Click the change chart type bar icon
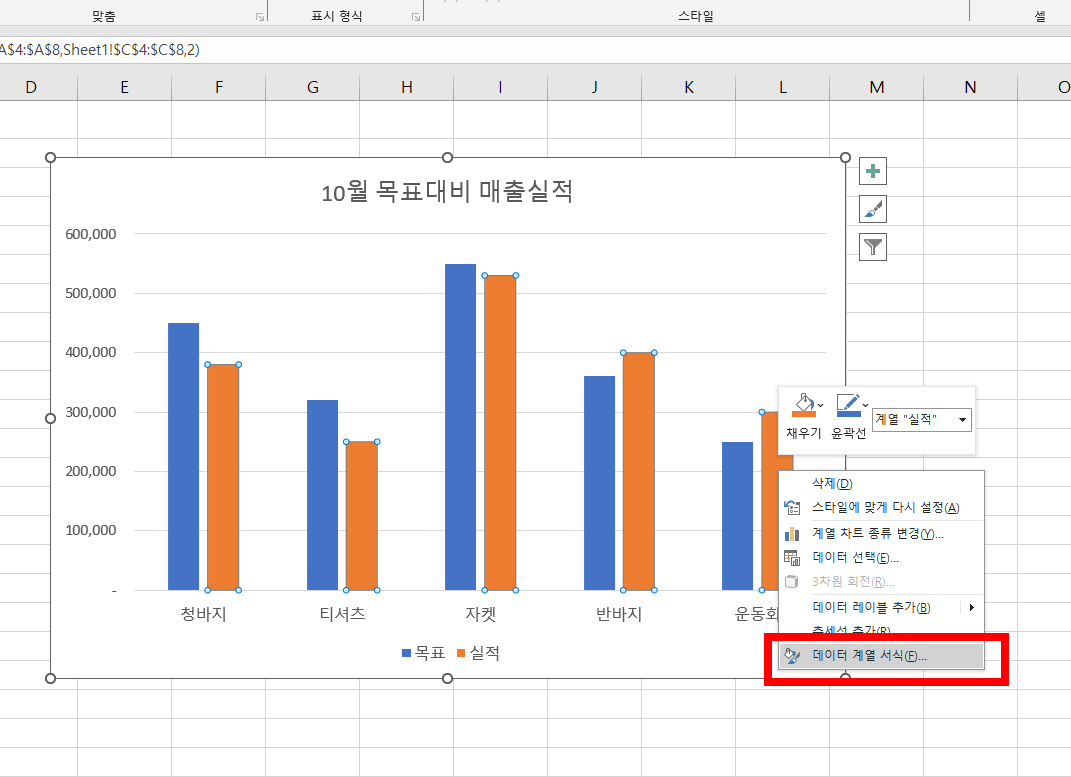Viewport: 1071px width, 777px height. [x=792, y=533]
